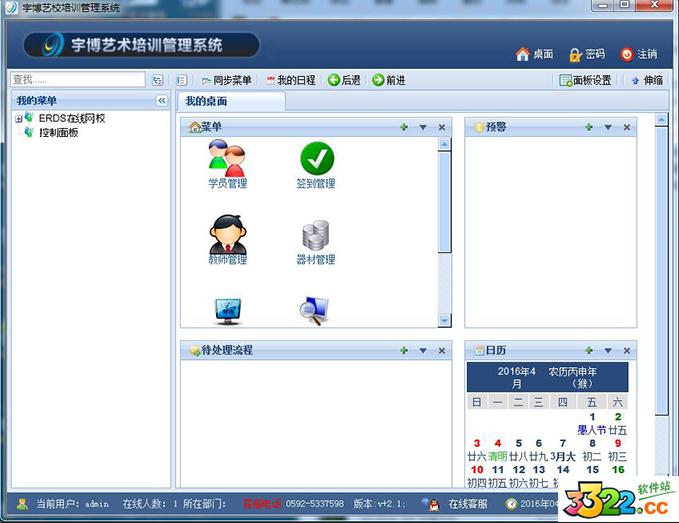This screenshot has width=679, height=523.
Task: Close the 预警 panel
Action: pos(627,127)
